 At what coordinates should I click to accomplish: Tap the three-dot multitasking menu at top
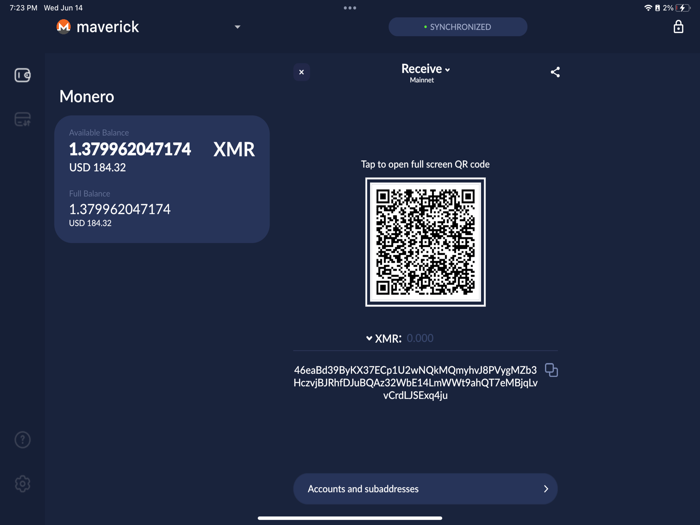pyautogui.click(x=350, y=8)
